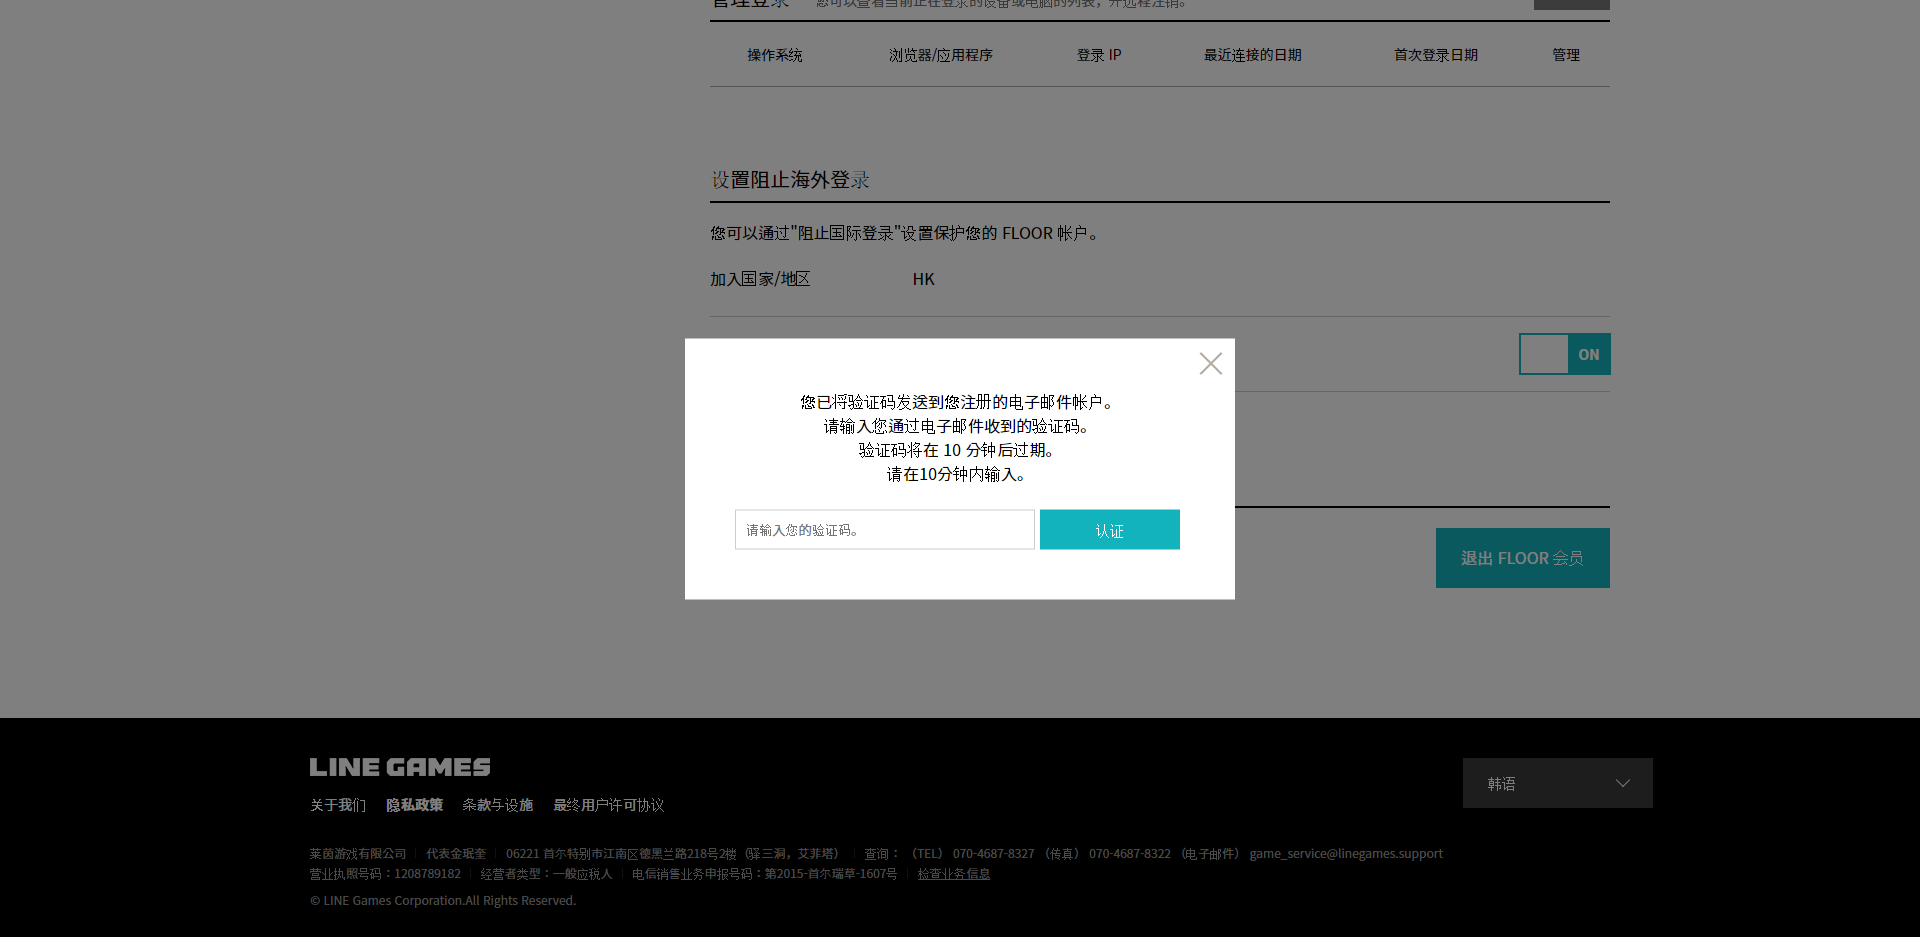The image size is (1920, 937).
Task: Click the 认证 button
Action: click(x=1110, y=530)
